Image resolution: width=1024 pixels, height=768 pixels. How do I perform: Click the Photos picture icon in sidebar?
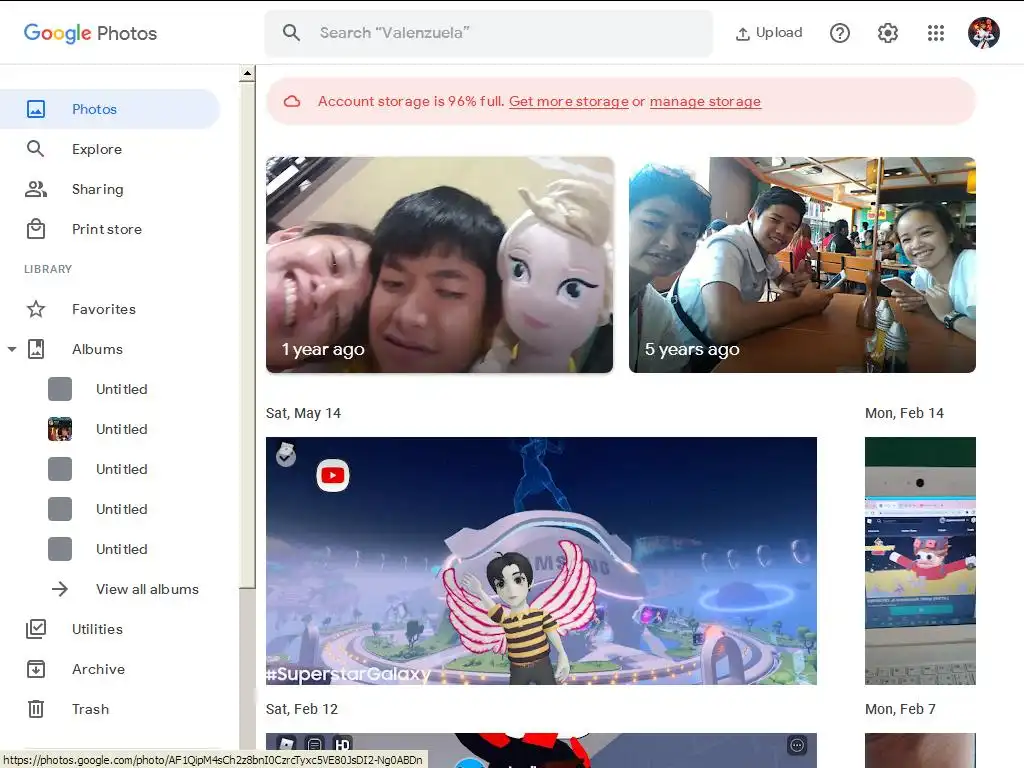tap(36, 109)
